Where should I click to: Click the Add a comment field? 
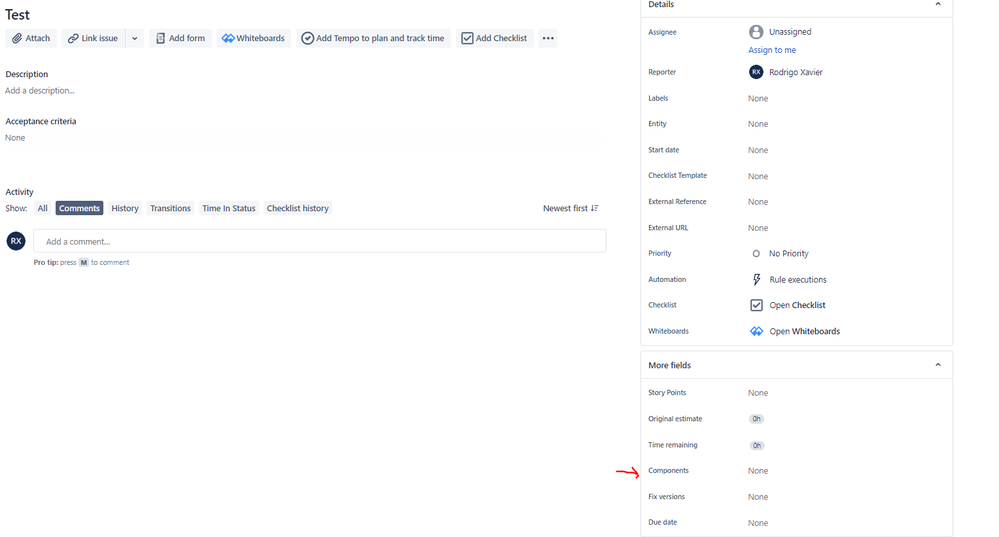pyautogui.click(x=320, y=241)
